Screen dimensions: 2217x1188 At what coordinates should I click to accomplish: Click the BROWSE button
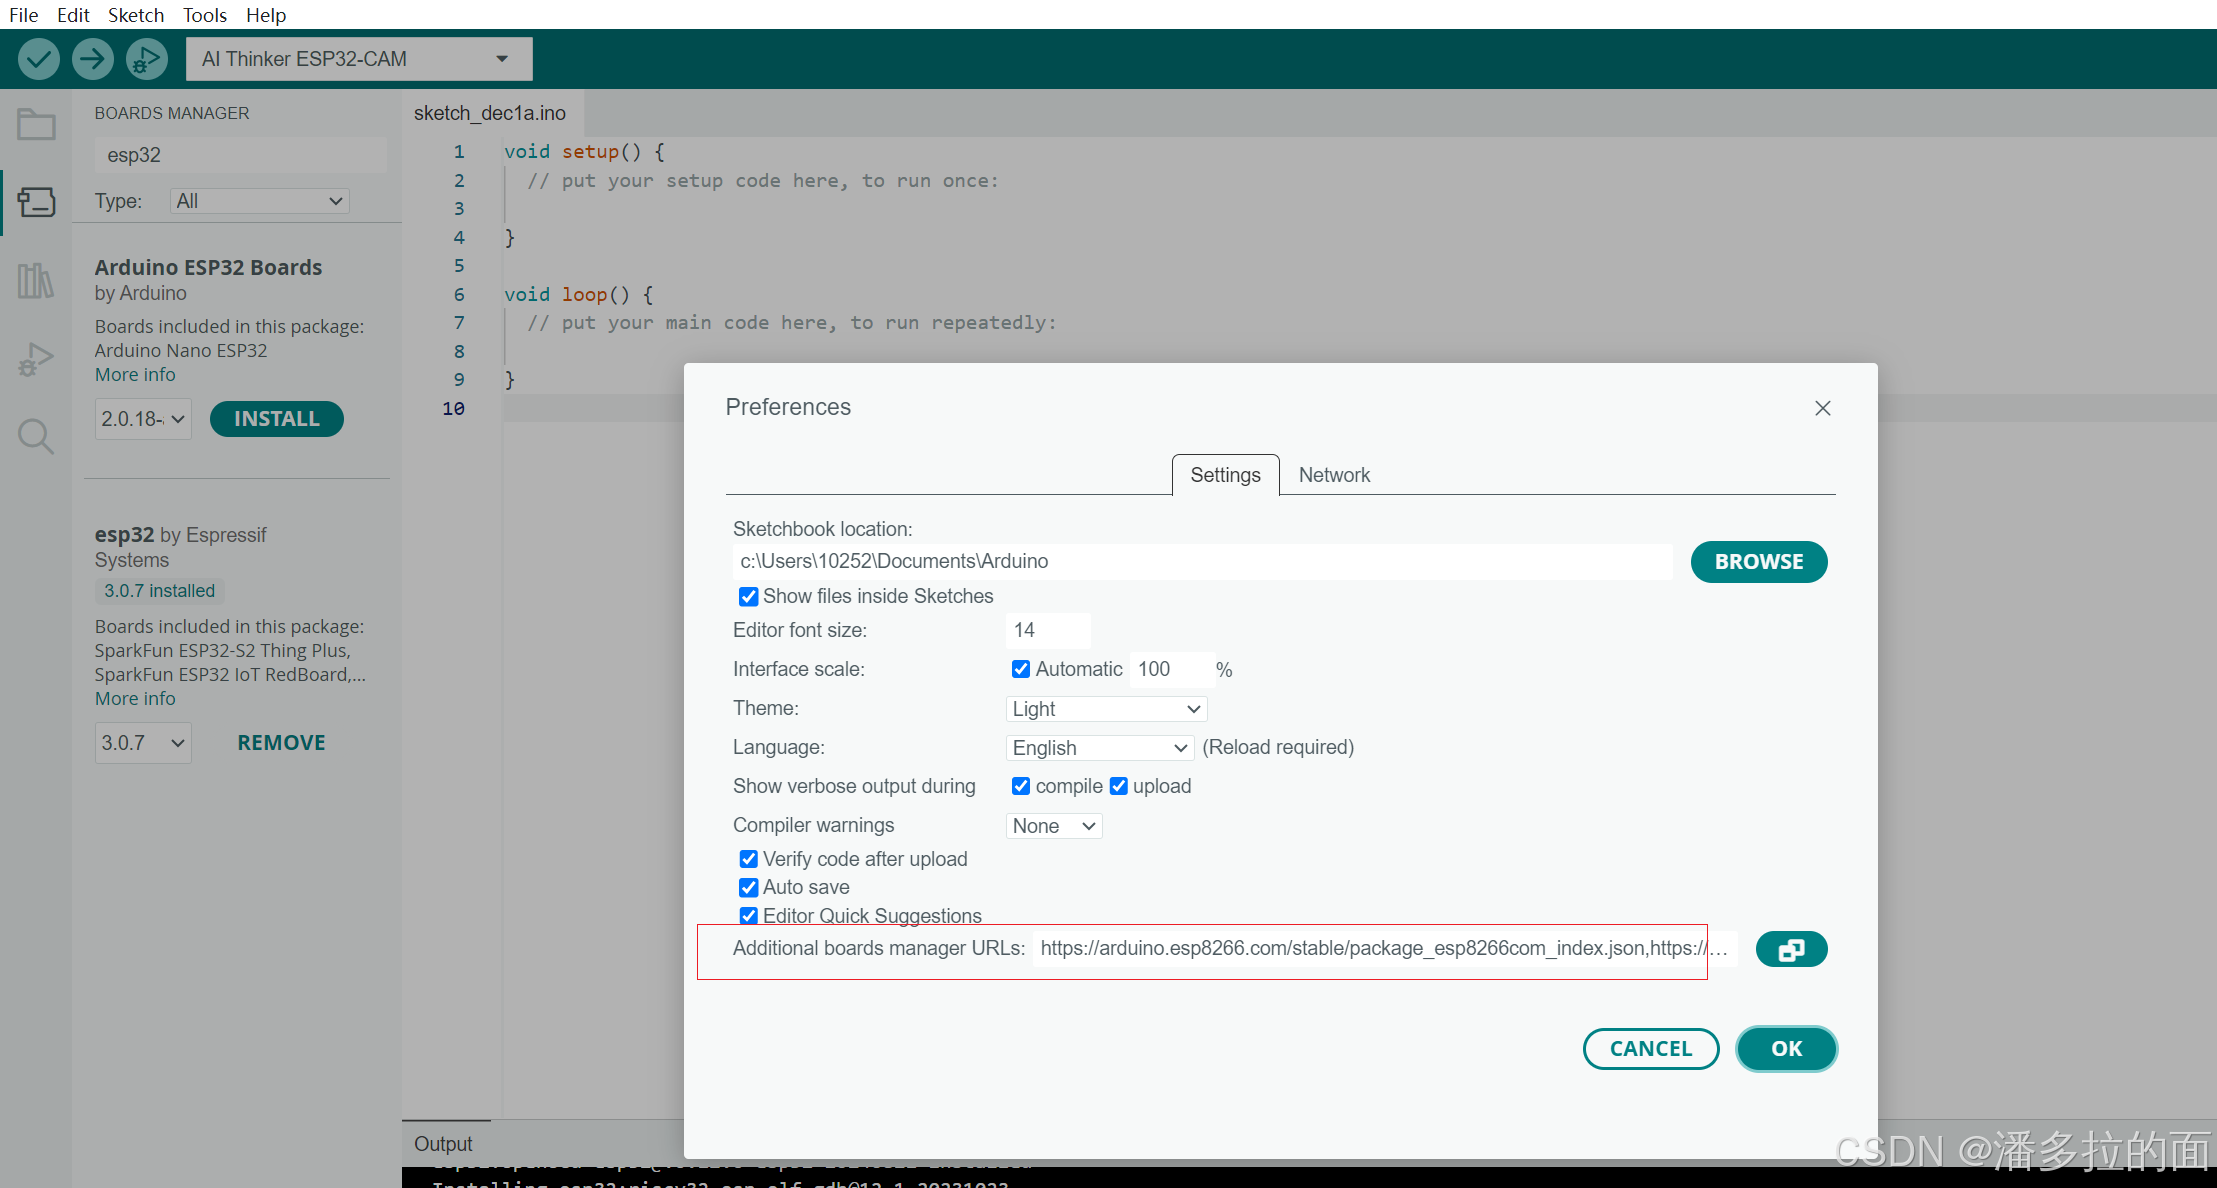[1758, 562]
